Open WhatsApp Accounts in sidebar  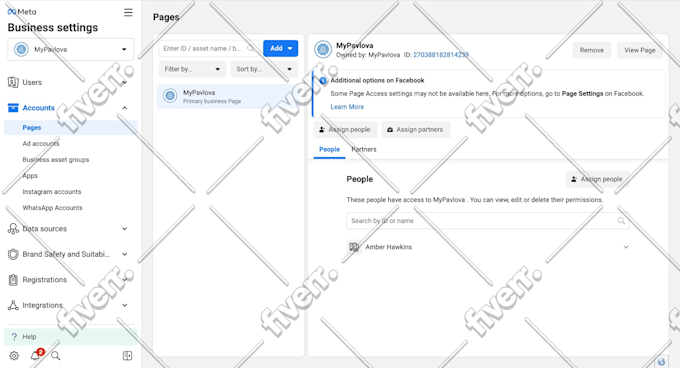[x=52, y=208]
